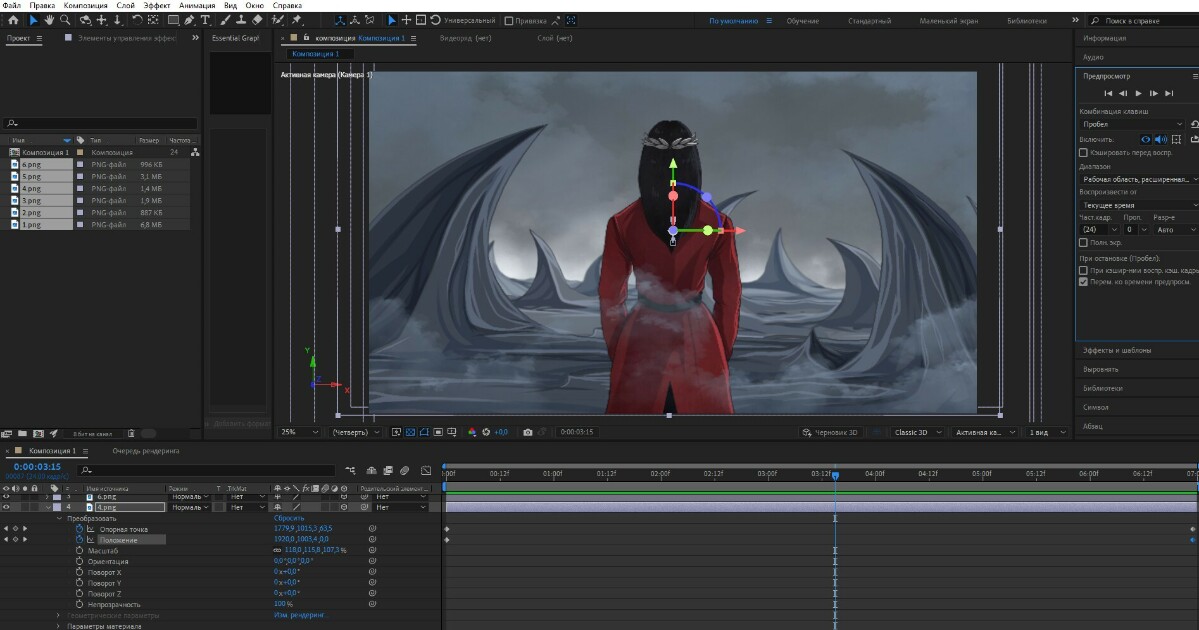
Task: Select the Puppet Pin tool
Action: pyautogui.click(x=297, y=20)
